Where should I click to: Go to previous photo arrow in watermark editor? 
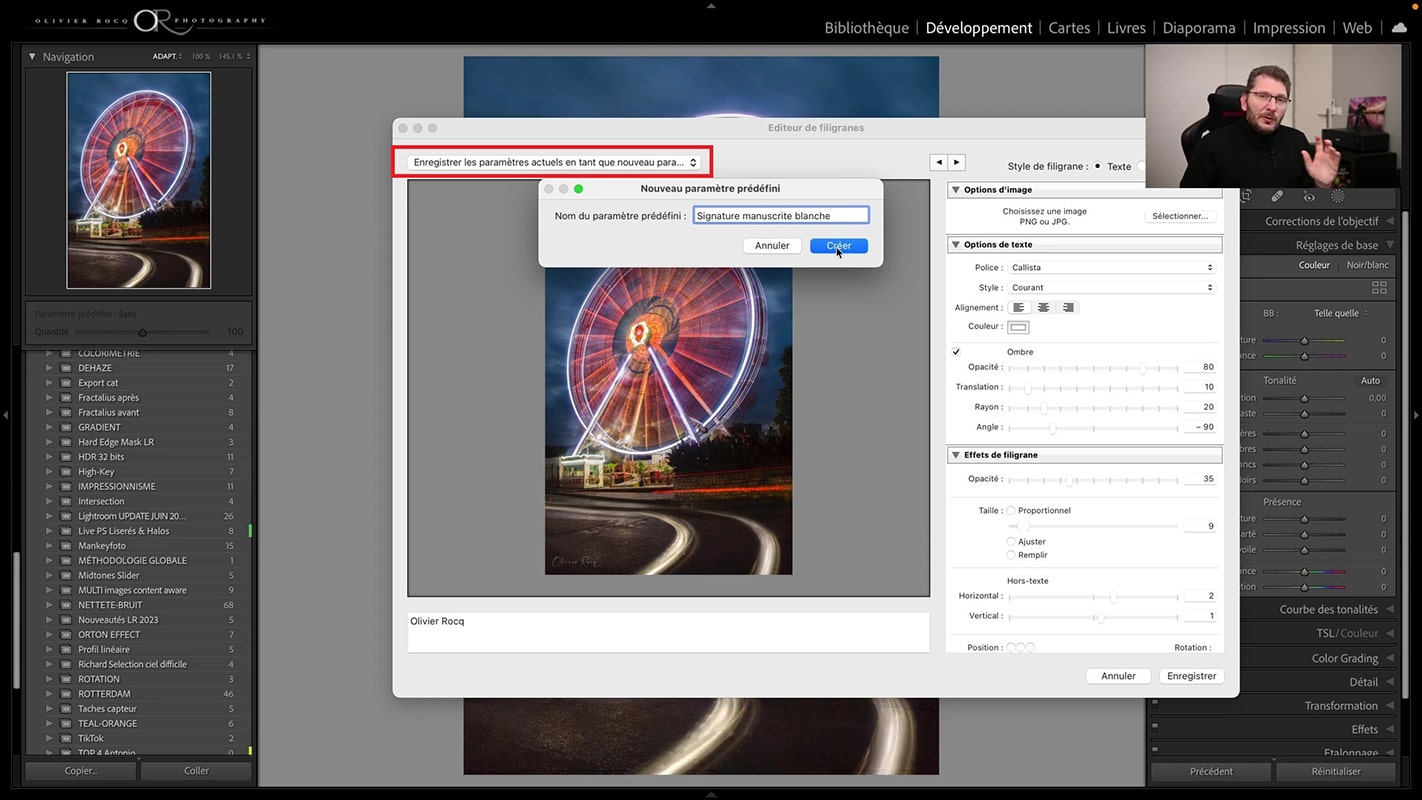pyautogui.click(x=938, y=162)
